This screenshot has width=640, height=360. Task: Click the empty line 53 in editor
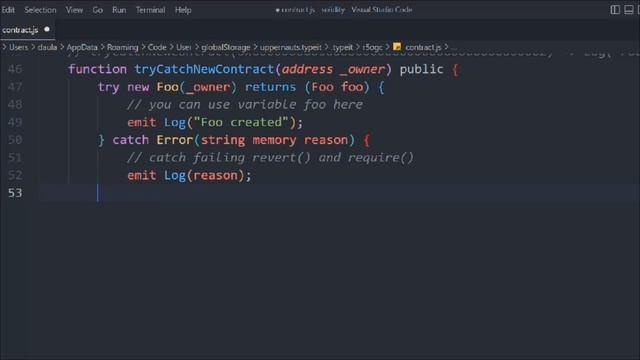(x=339, y=193)
